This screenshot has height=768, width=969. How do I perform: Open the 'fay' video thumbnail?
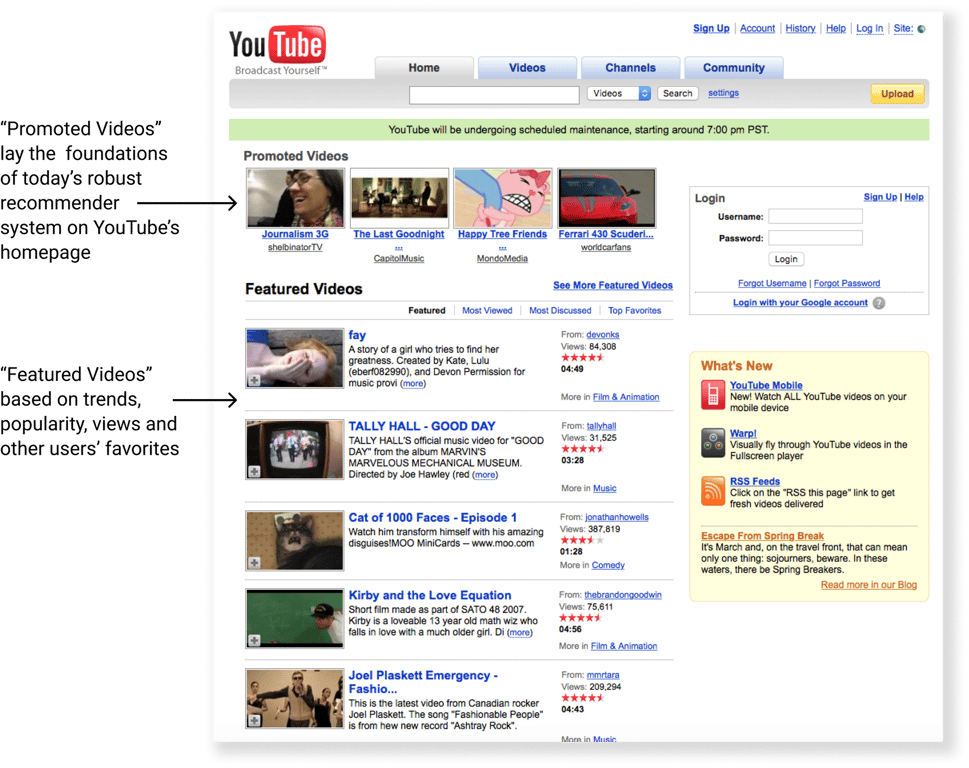[x=295, y=358]
